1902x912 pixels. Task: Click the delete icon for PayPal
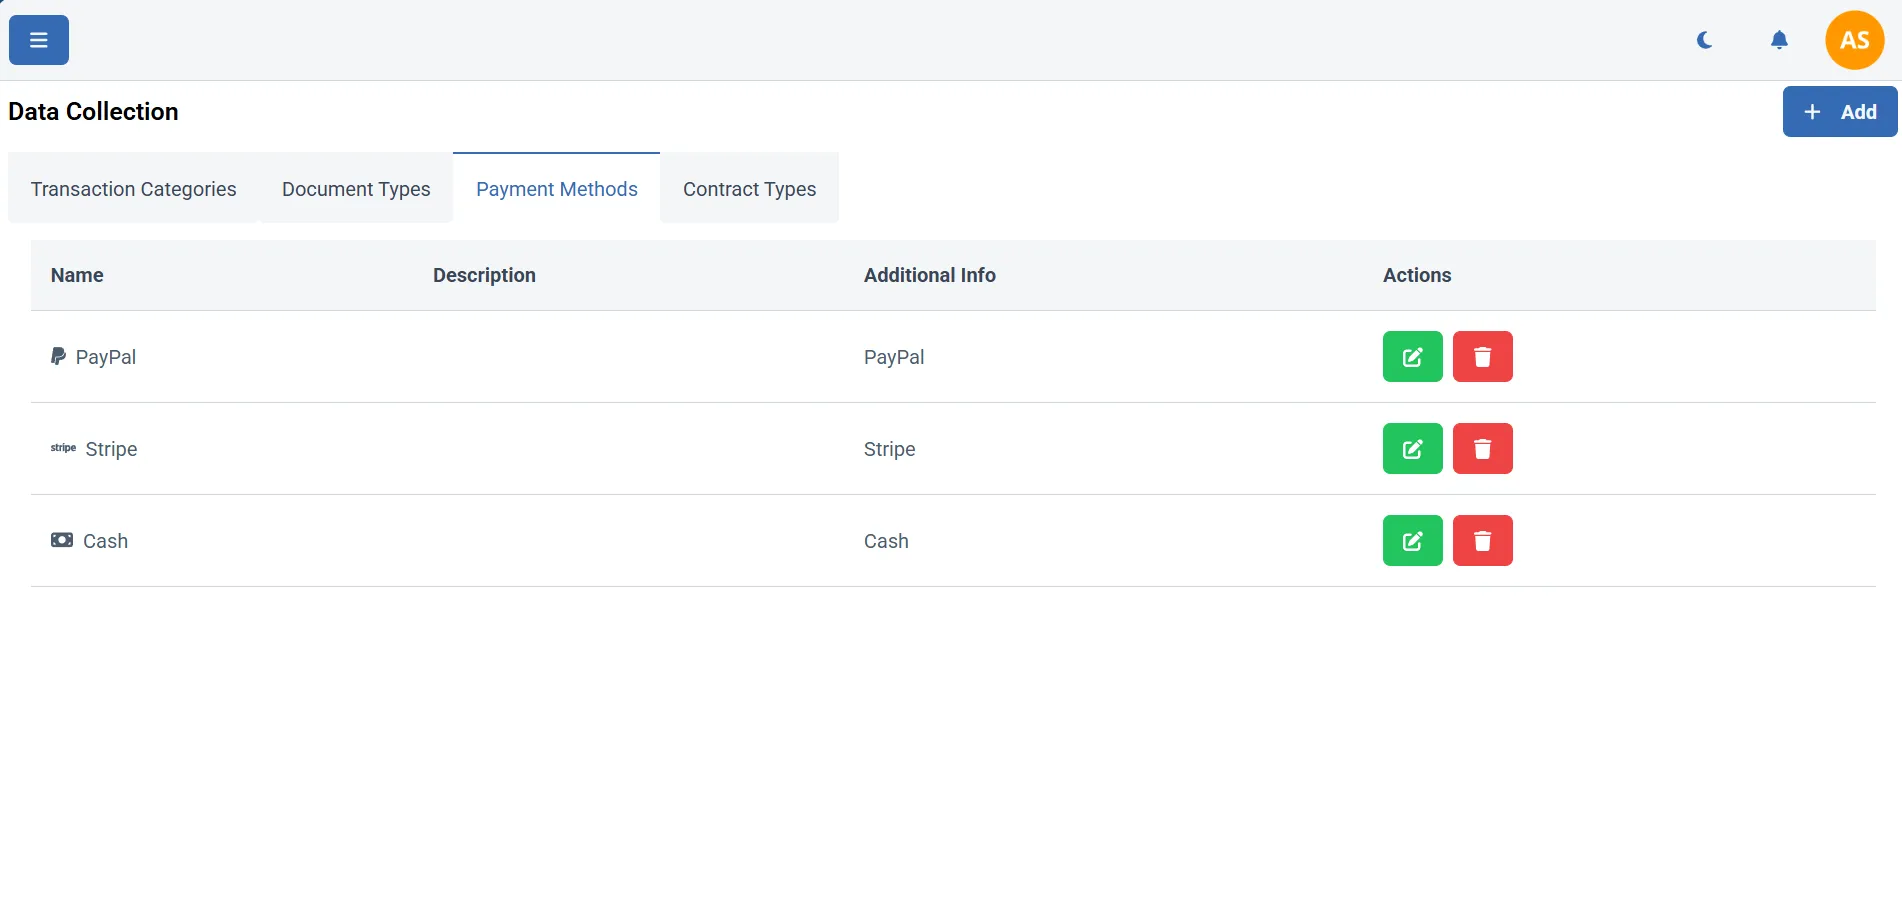point(1482,356)
